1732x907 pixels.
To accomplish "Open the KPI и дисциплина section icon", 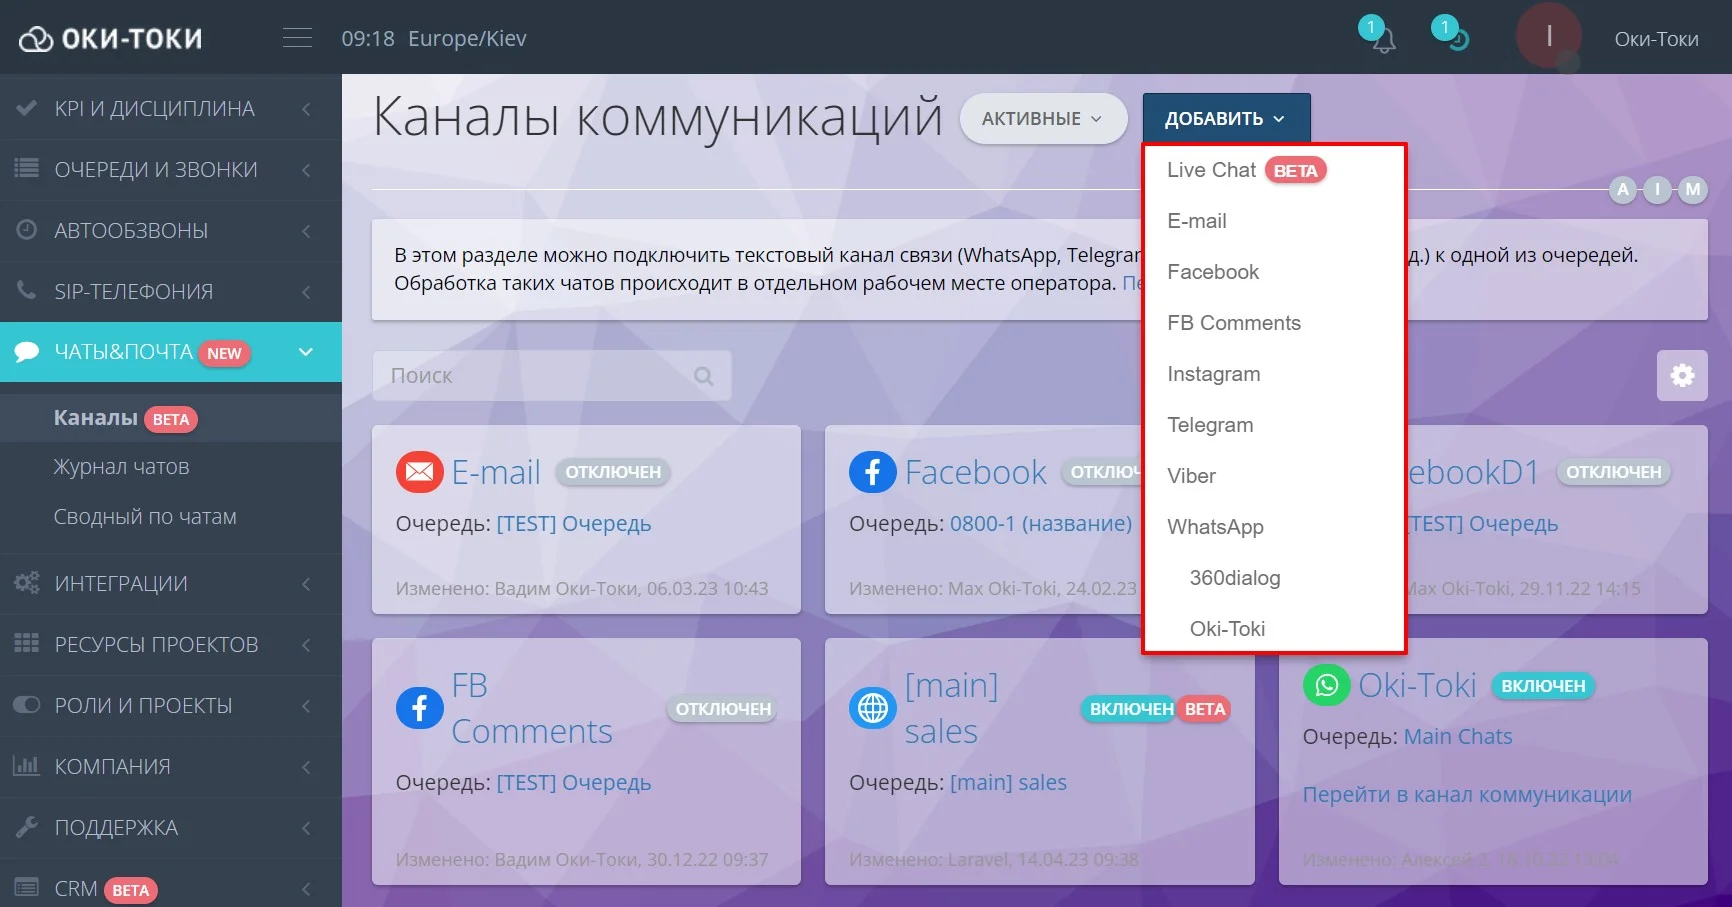I will point(27,107).
